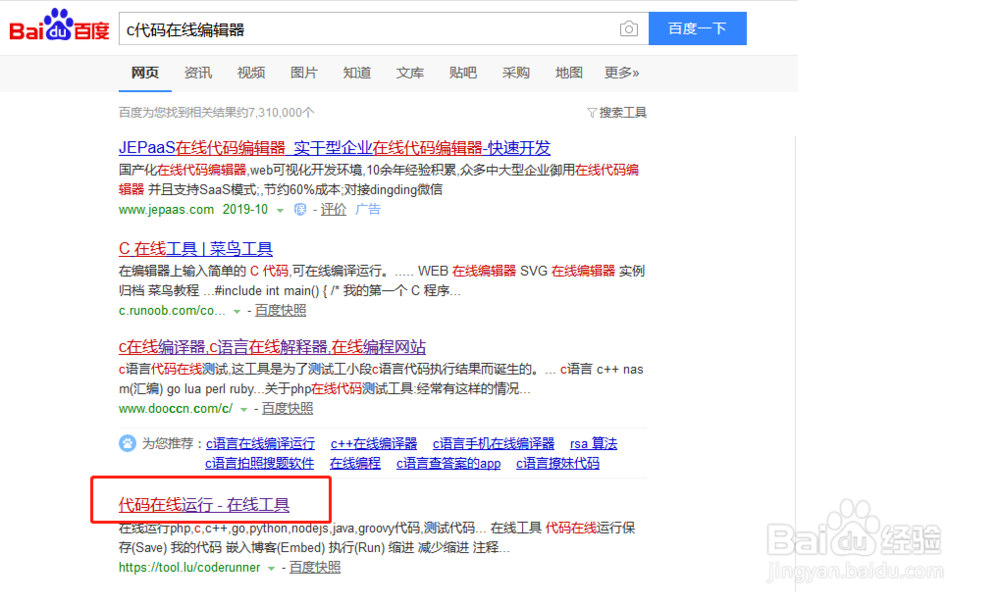
Task: Click result count text 百度为您找到相关结果约7,310,000个
Action: pos(216,113)
